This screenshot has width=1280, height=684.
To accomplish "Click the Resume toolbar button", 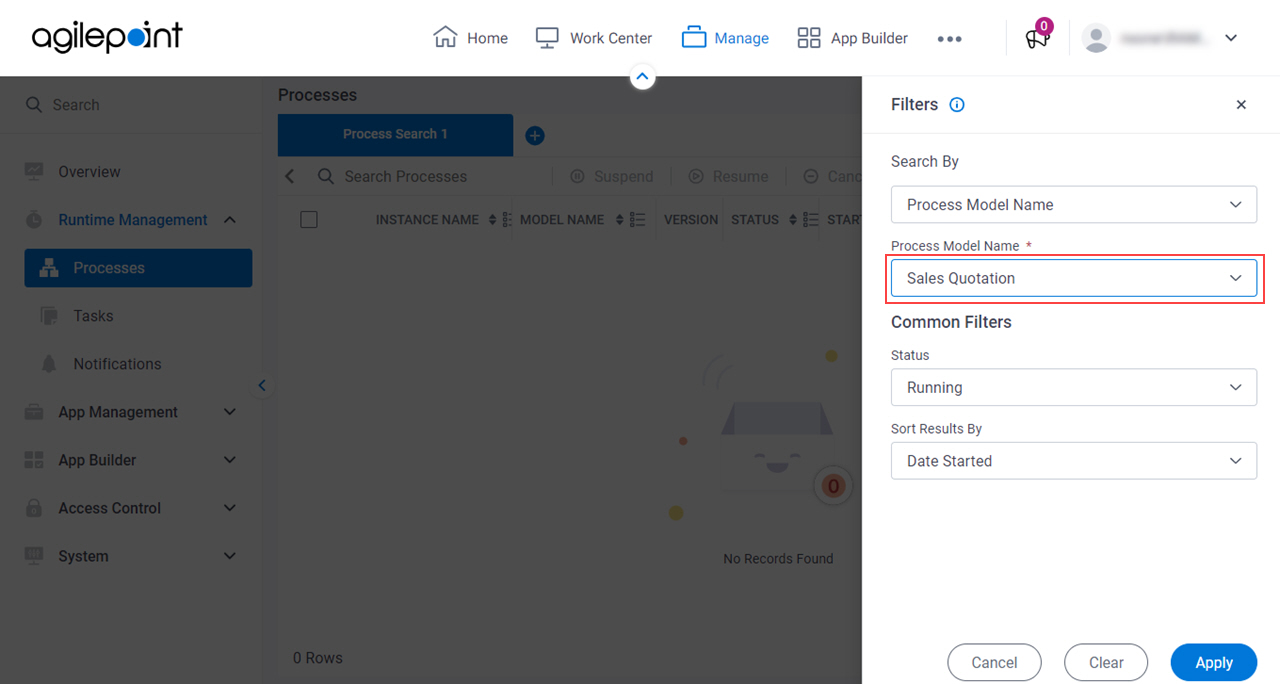I will click(729, 176).
